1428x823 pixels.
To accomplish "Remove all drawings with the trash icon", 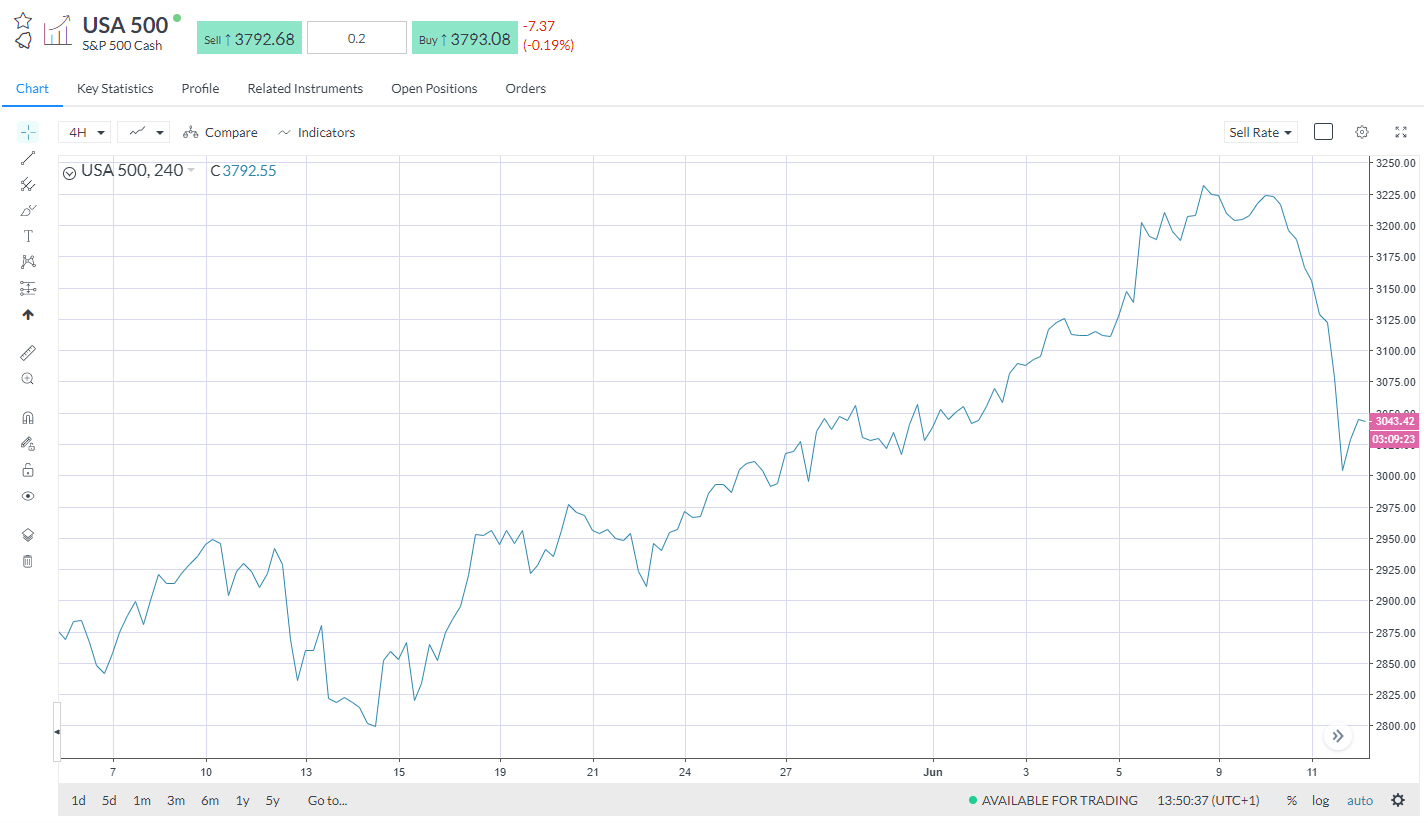I will coord(27,560).
